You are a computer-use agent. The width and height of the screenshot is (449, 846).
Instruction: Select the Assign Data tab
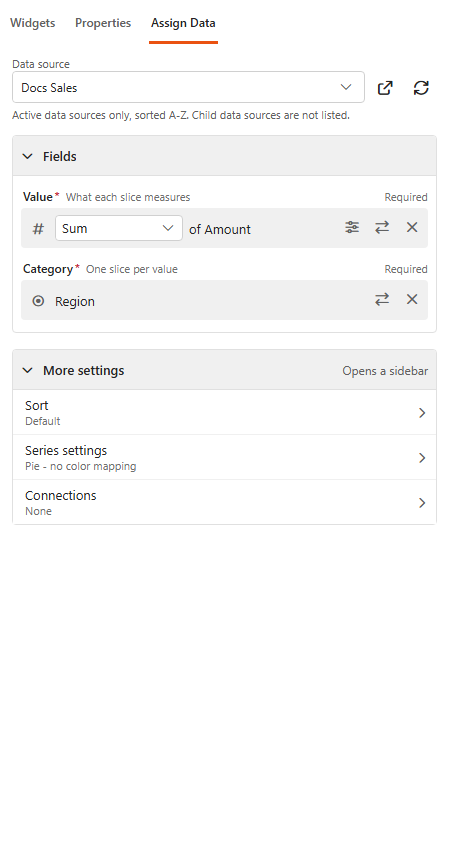tap(183, 23)
